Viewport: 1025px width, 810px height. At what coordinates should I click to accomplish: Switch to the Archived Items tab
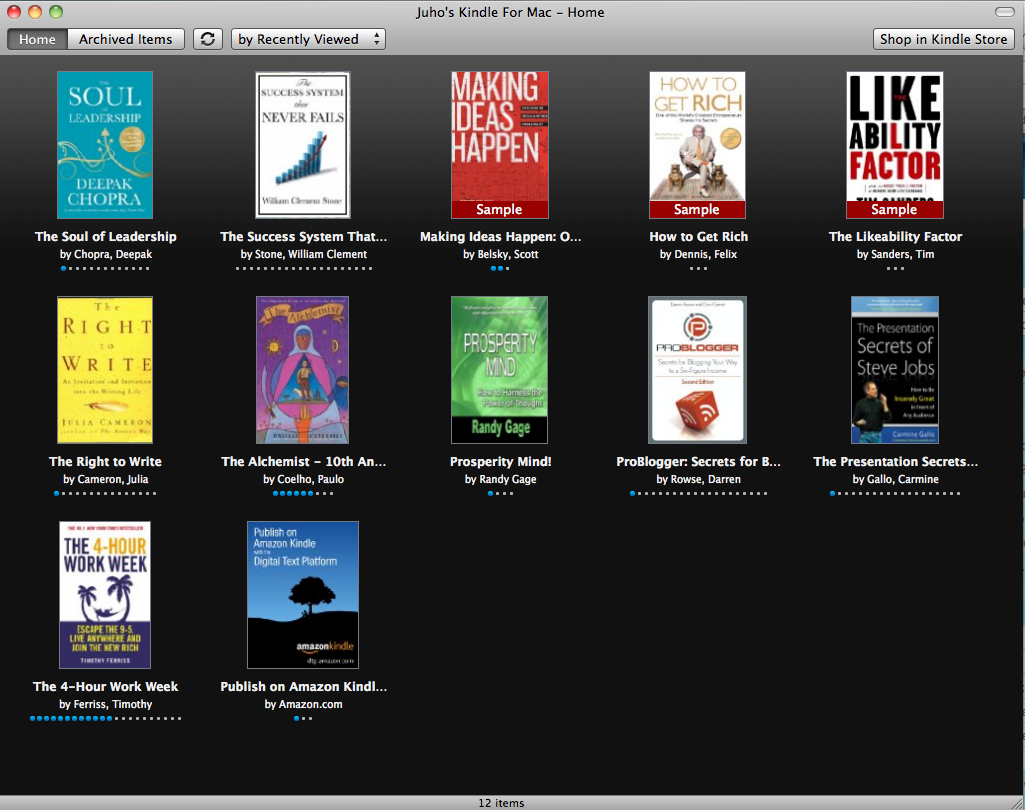(126, 39)
